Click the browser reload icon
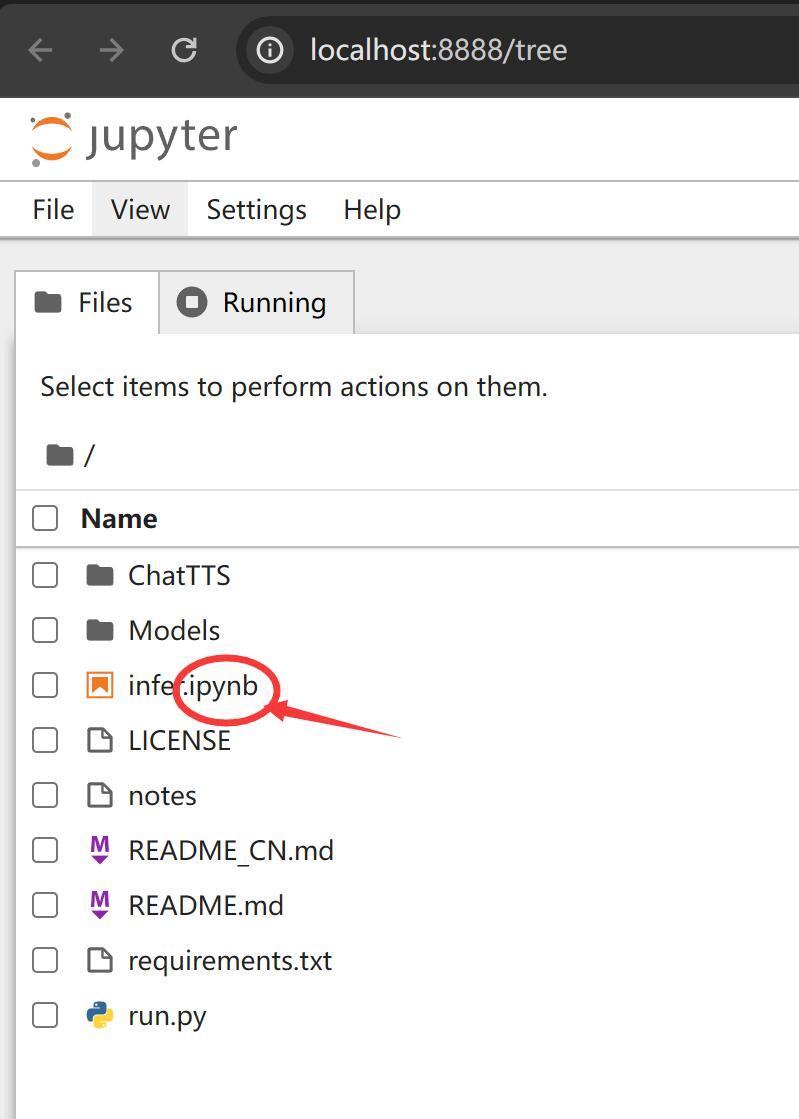 (x=184, y=50)
